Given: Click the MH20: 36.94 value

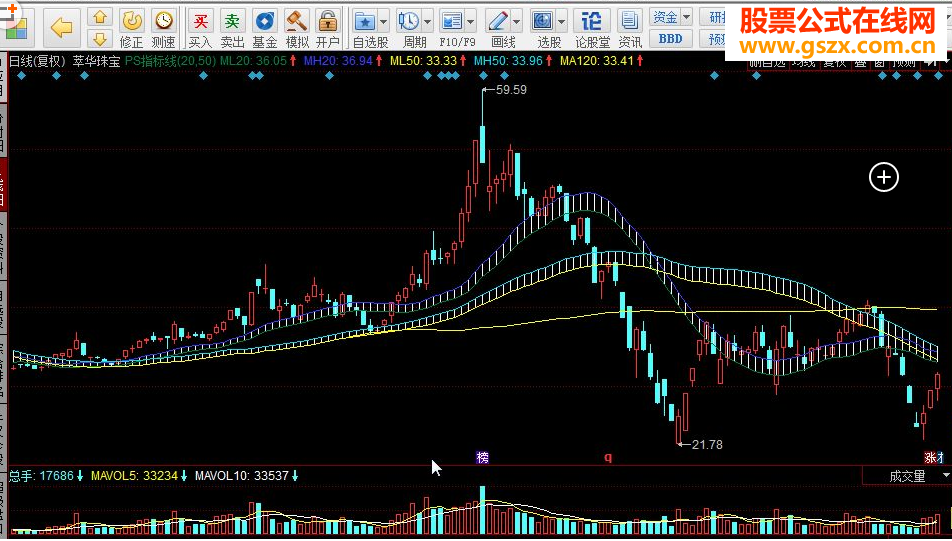Looking at the screenshot, I should [338, 61].
